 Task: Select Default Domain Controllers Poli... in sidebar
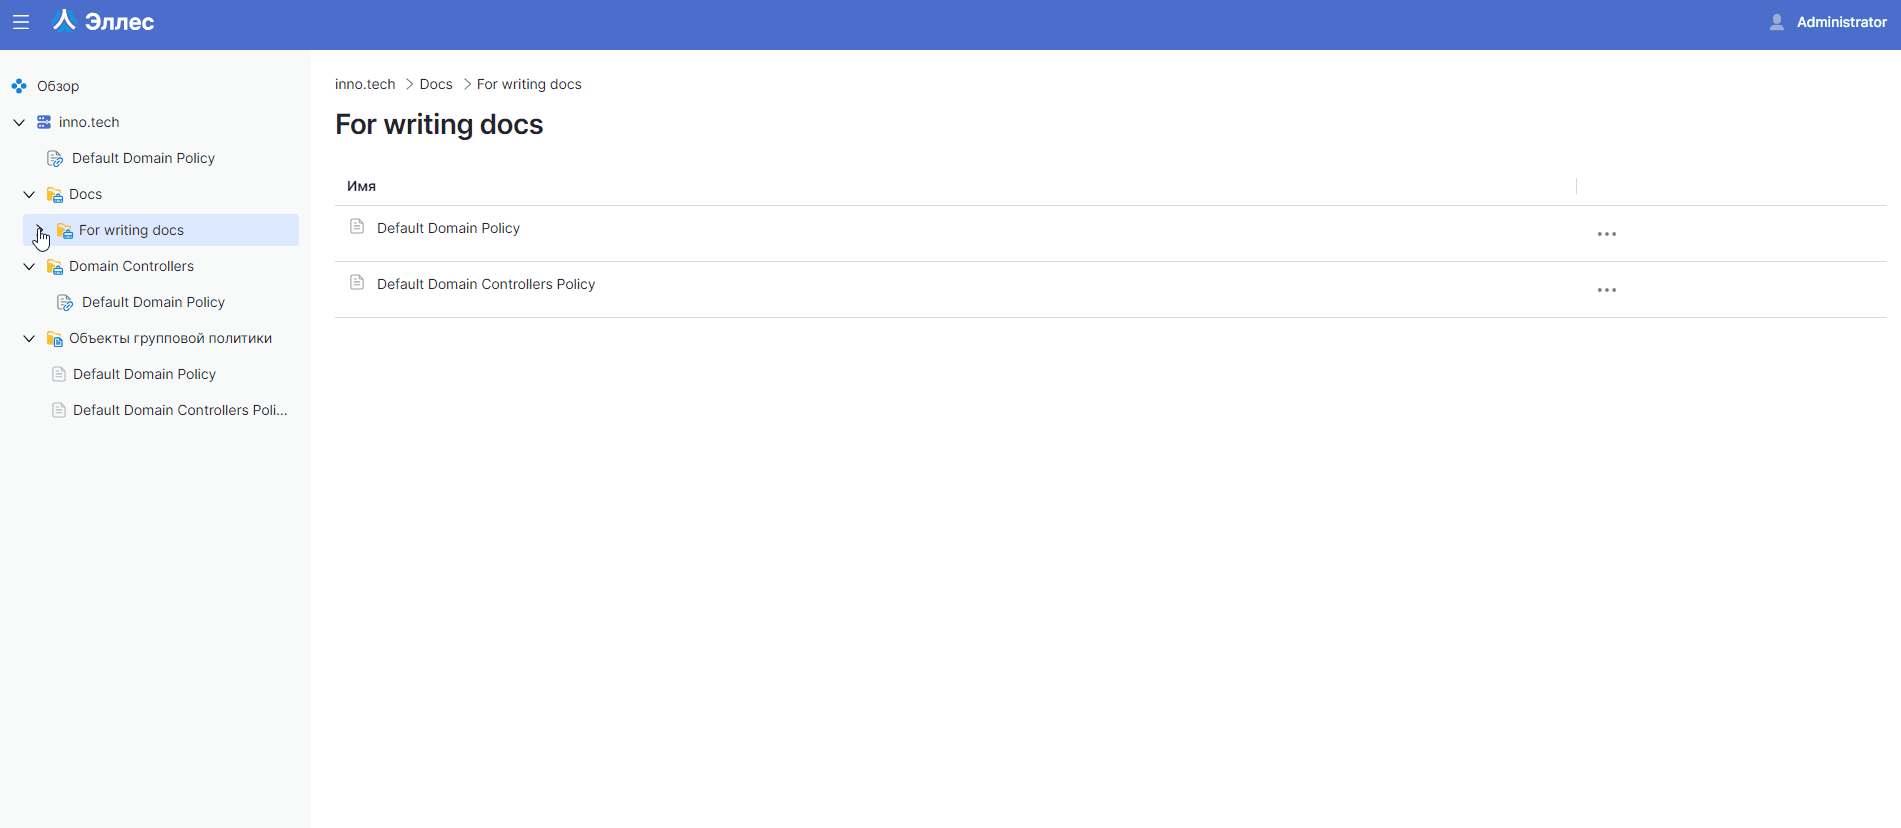point(180,410)
